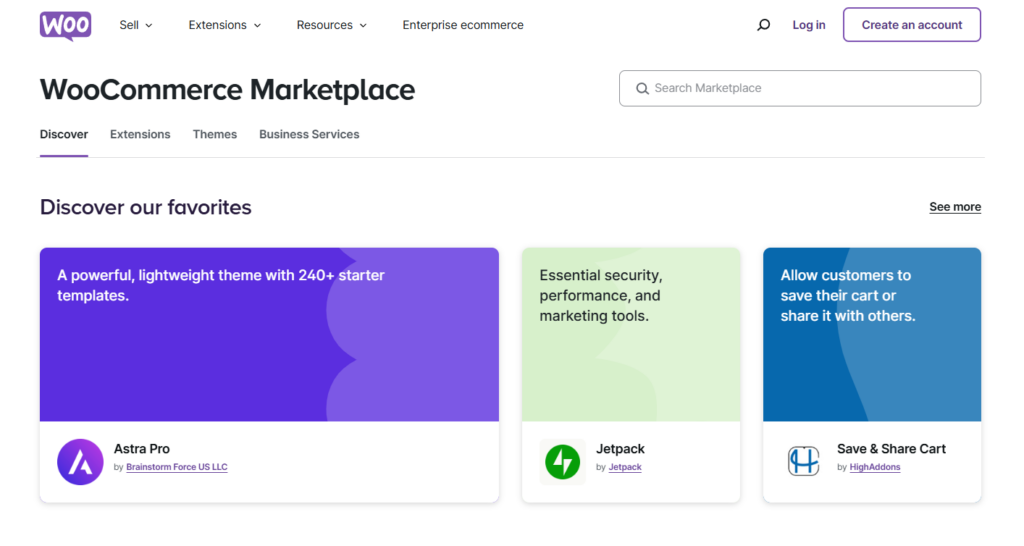Click the Save & Share Cart icon

pos(803,461)
